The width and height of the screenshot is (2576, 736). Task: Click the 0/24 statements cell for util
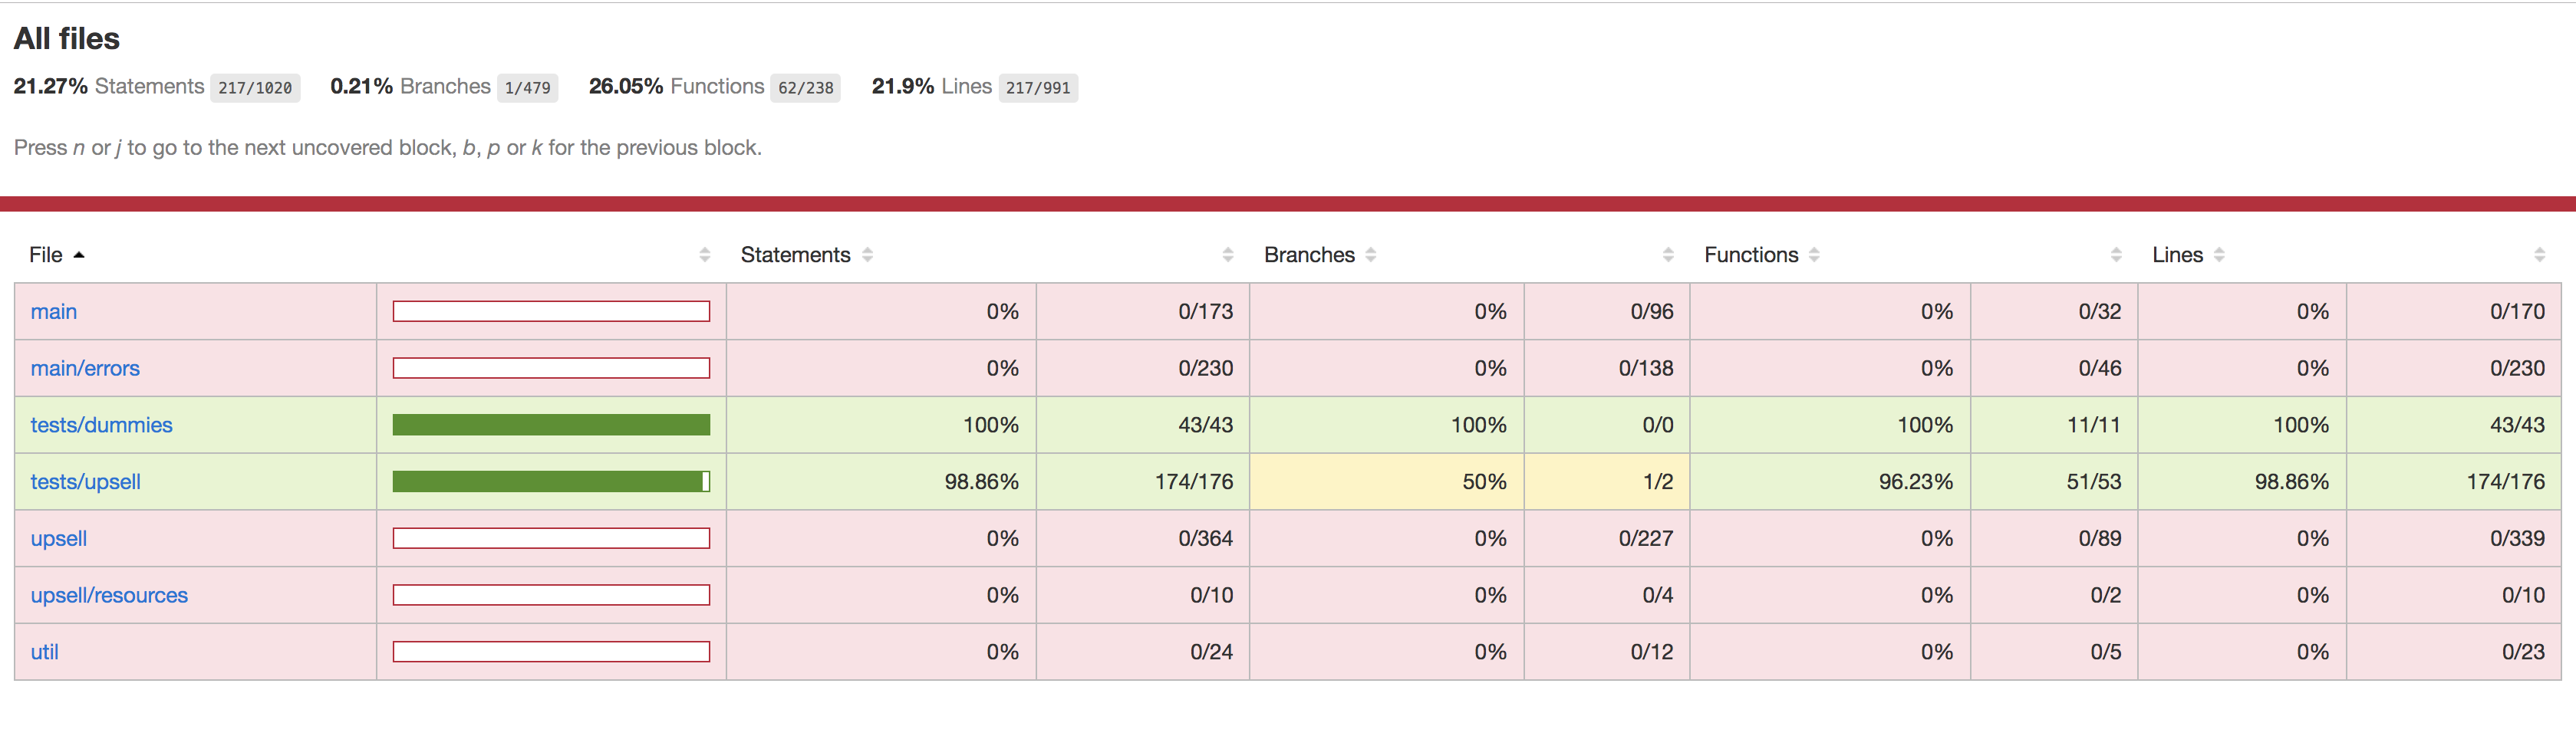[1142, 652]
